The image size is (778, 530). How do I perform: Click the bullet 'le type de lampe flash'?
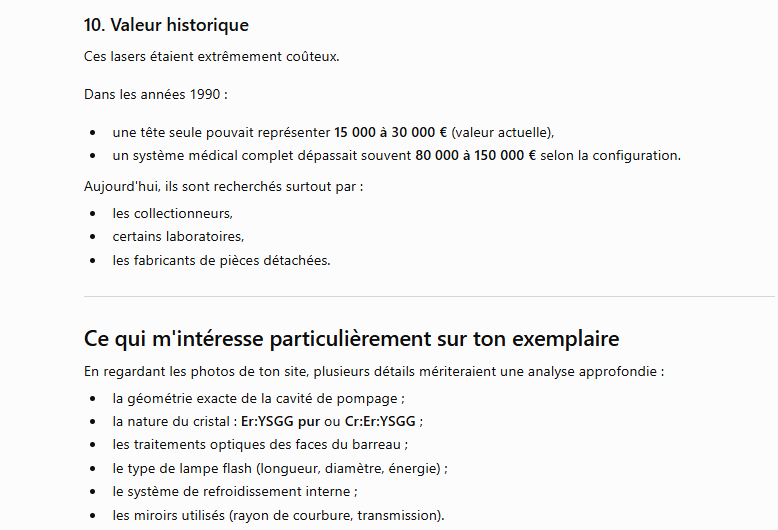tap(280, 468)
